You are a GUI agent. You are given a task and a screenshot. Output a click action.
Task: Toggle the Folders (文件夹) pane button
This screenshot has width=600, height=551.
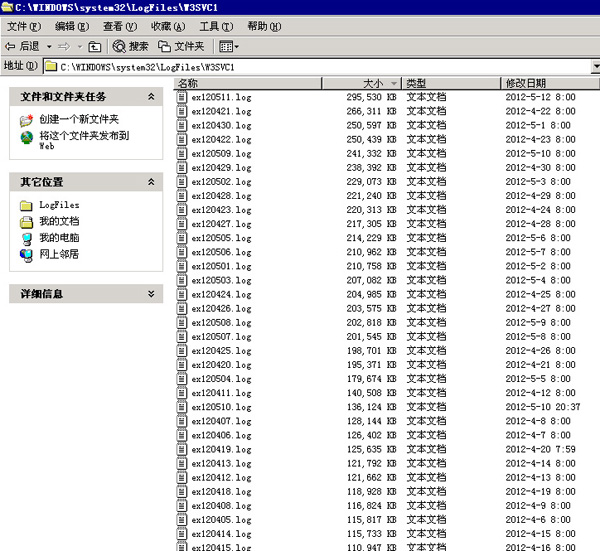tap(181, 46)
